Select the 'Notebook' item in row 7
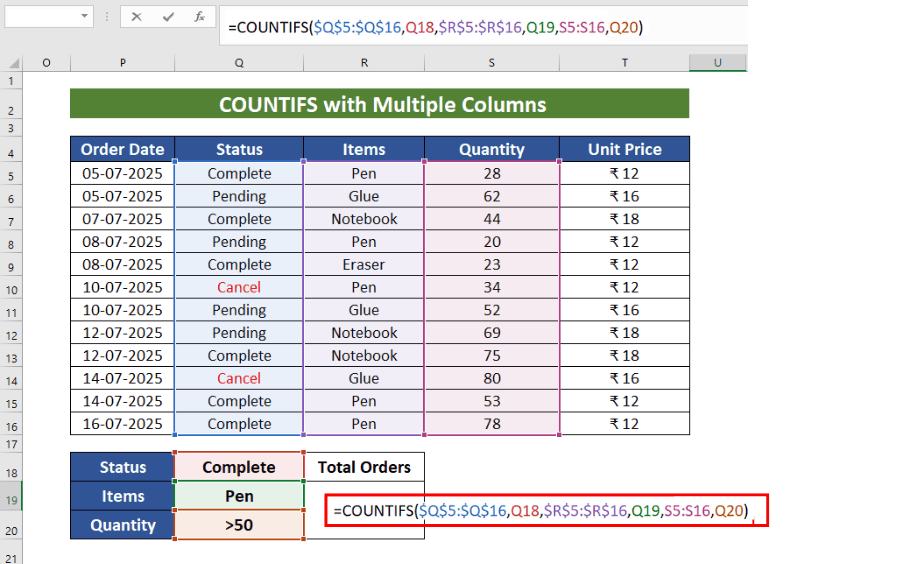This screenshot has width=902, height=564. coord(364,219)
